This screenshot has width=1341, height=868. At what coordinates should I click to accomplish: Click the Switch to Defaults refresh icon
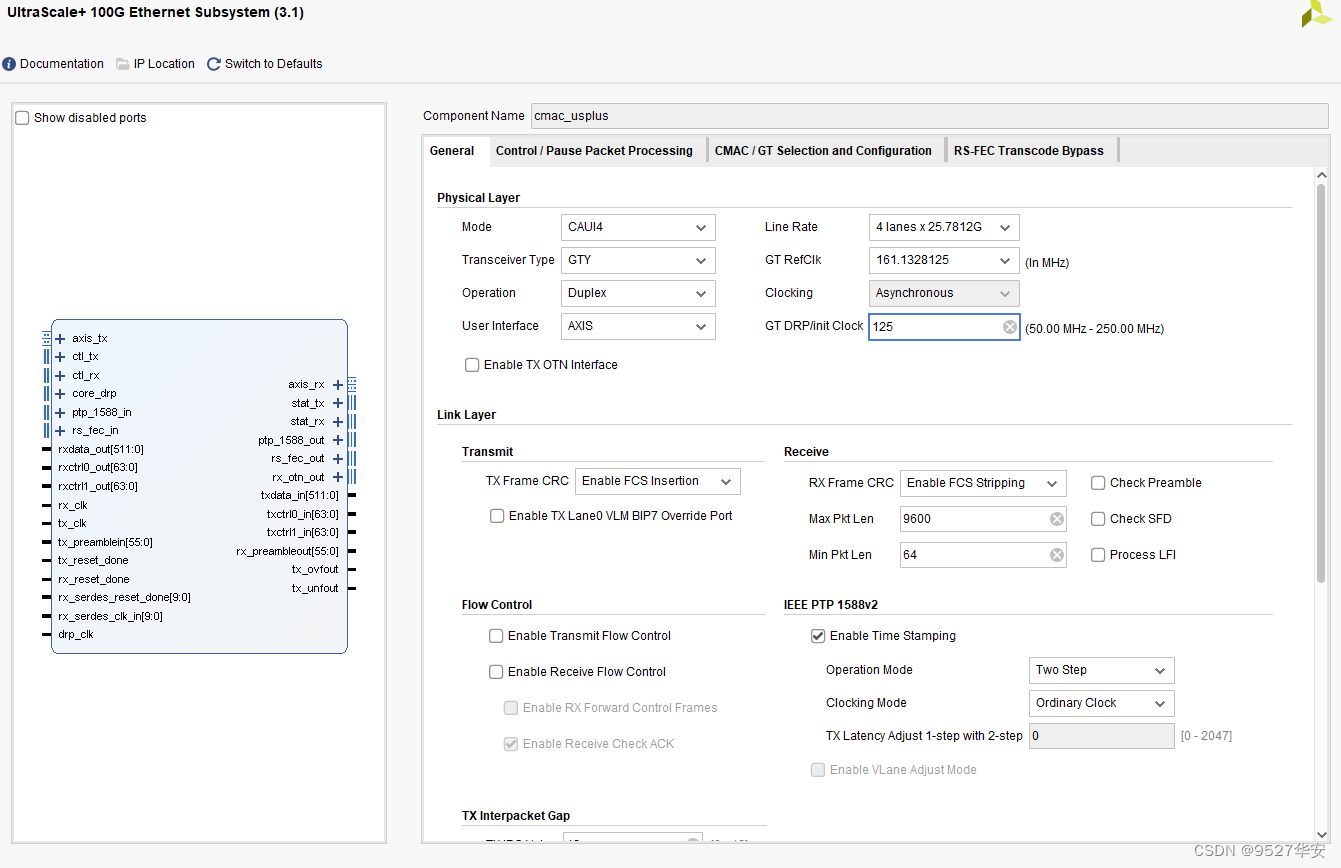point(214,64)
